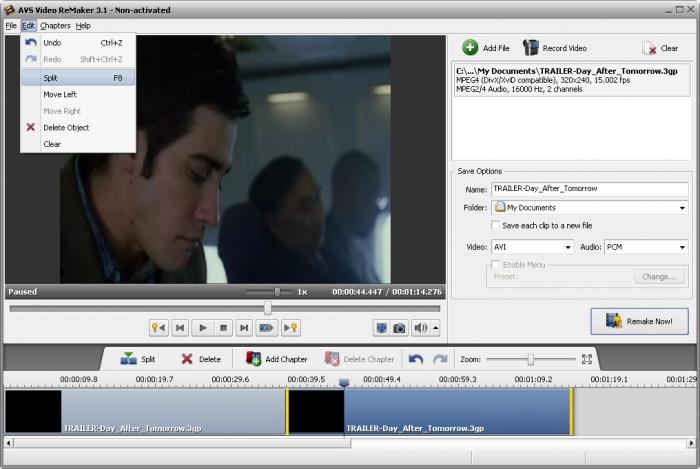Screen dimensions: 700x469
Task: Click the playback speed slider handle
Action: coord(277,291)
